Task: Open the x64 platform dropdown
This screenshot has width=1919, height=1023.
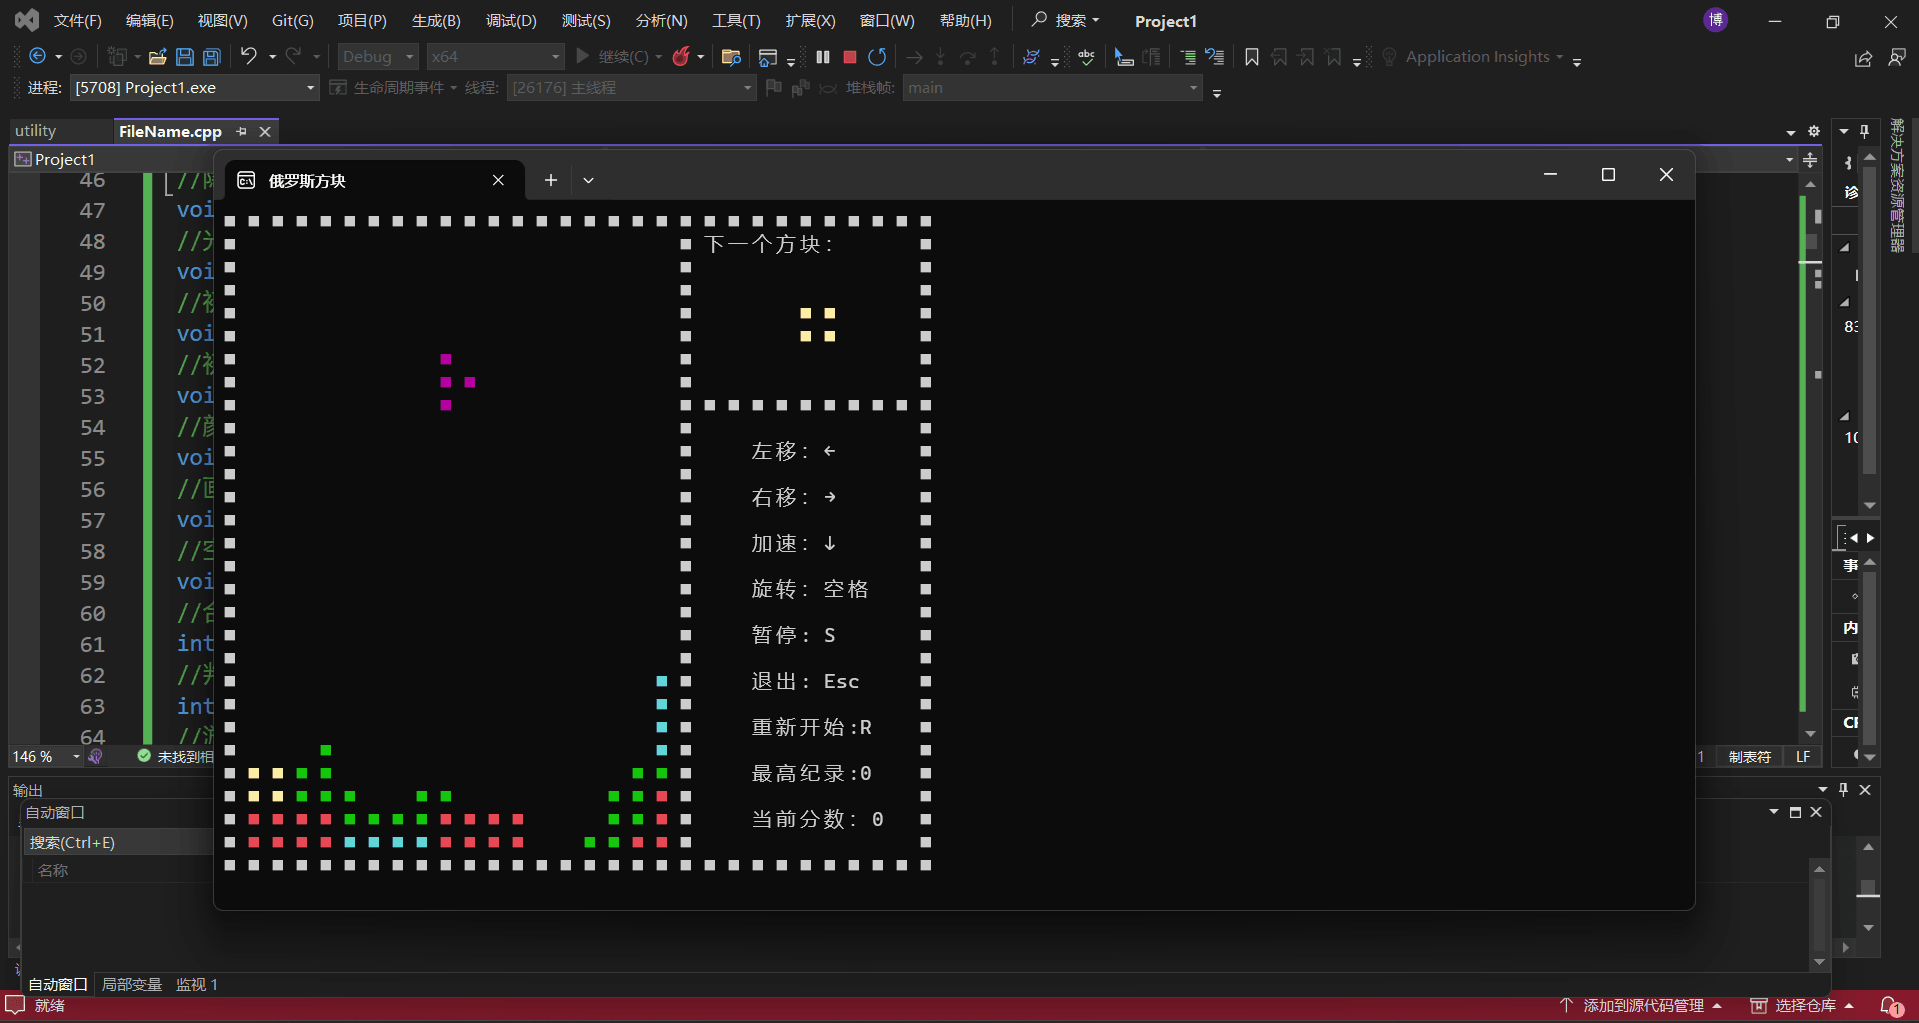Action: [x=495, y=57]
